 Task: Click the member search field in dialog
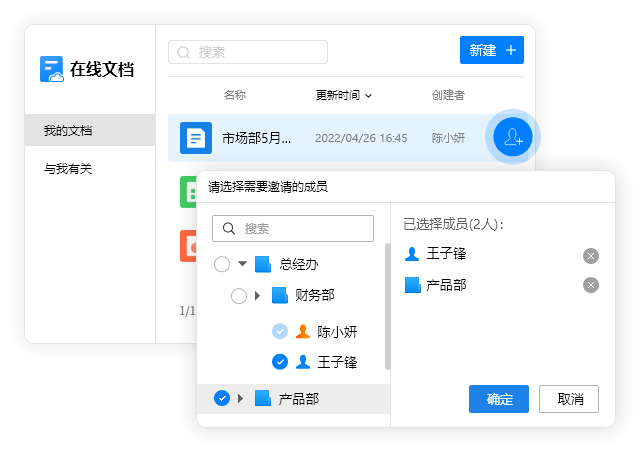(x=292, y=228)
